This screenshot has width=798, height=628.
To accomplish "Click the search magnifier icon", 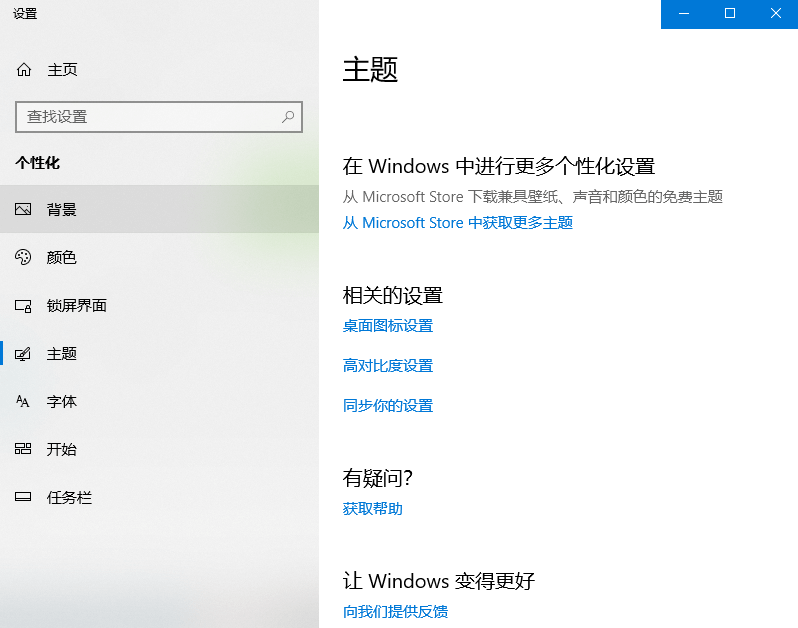I will [288, 117].
